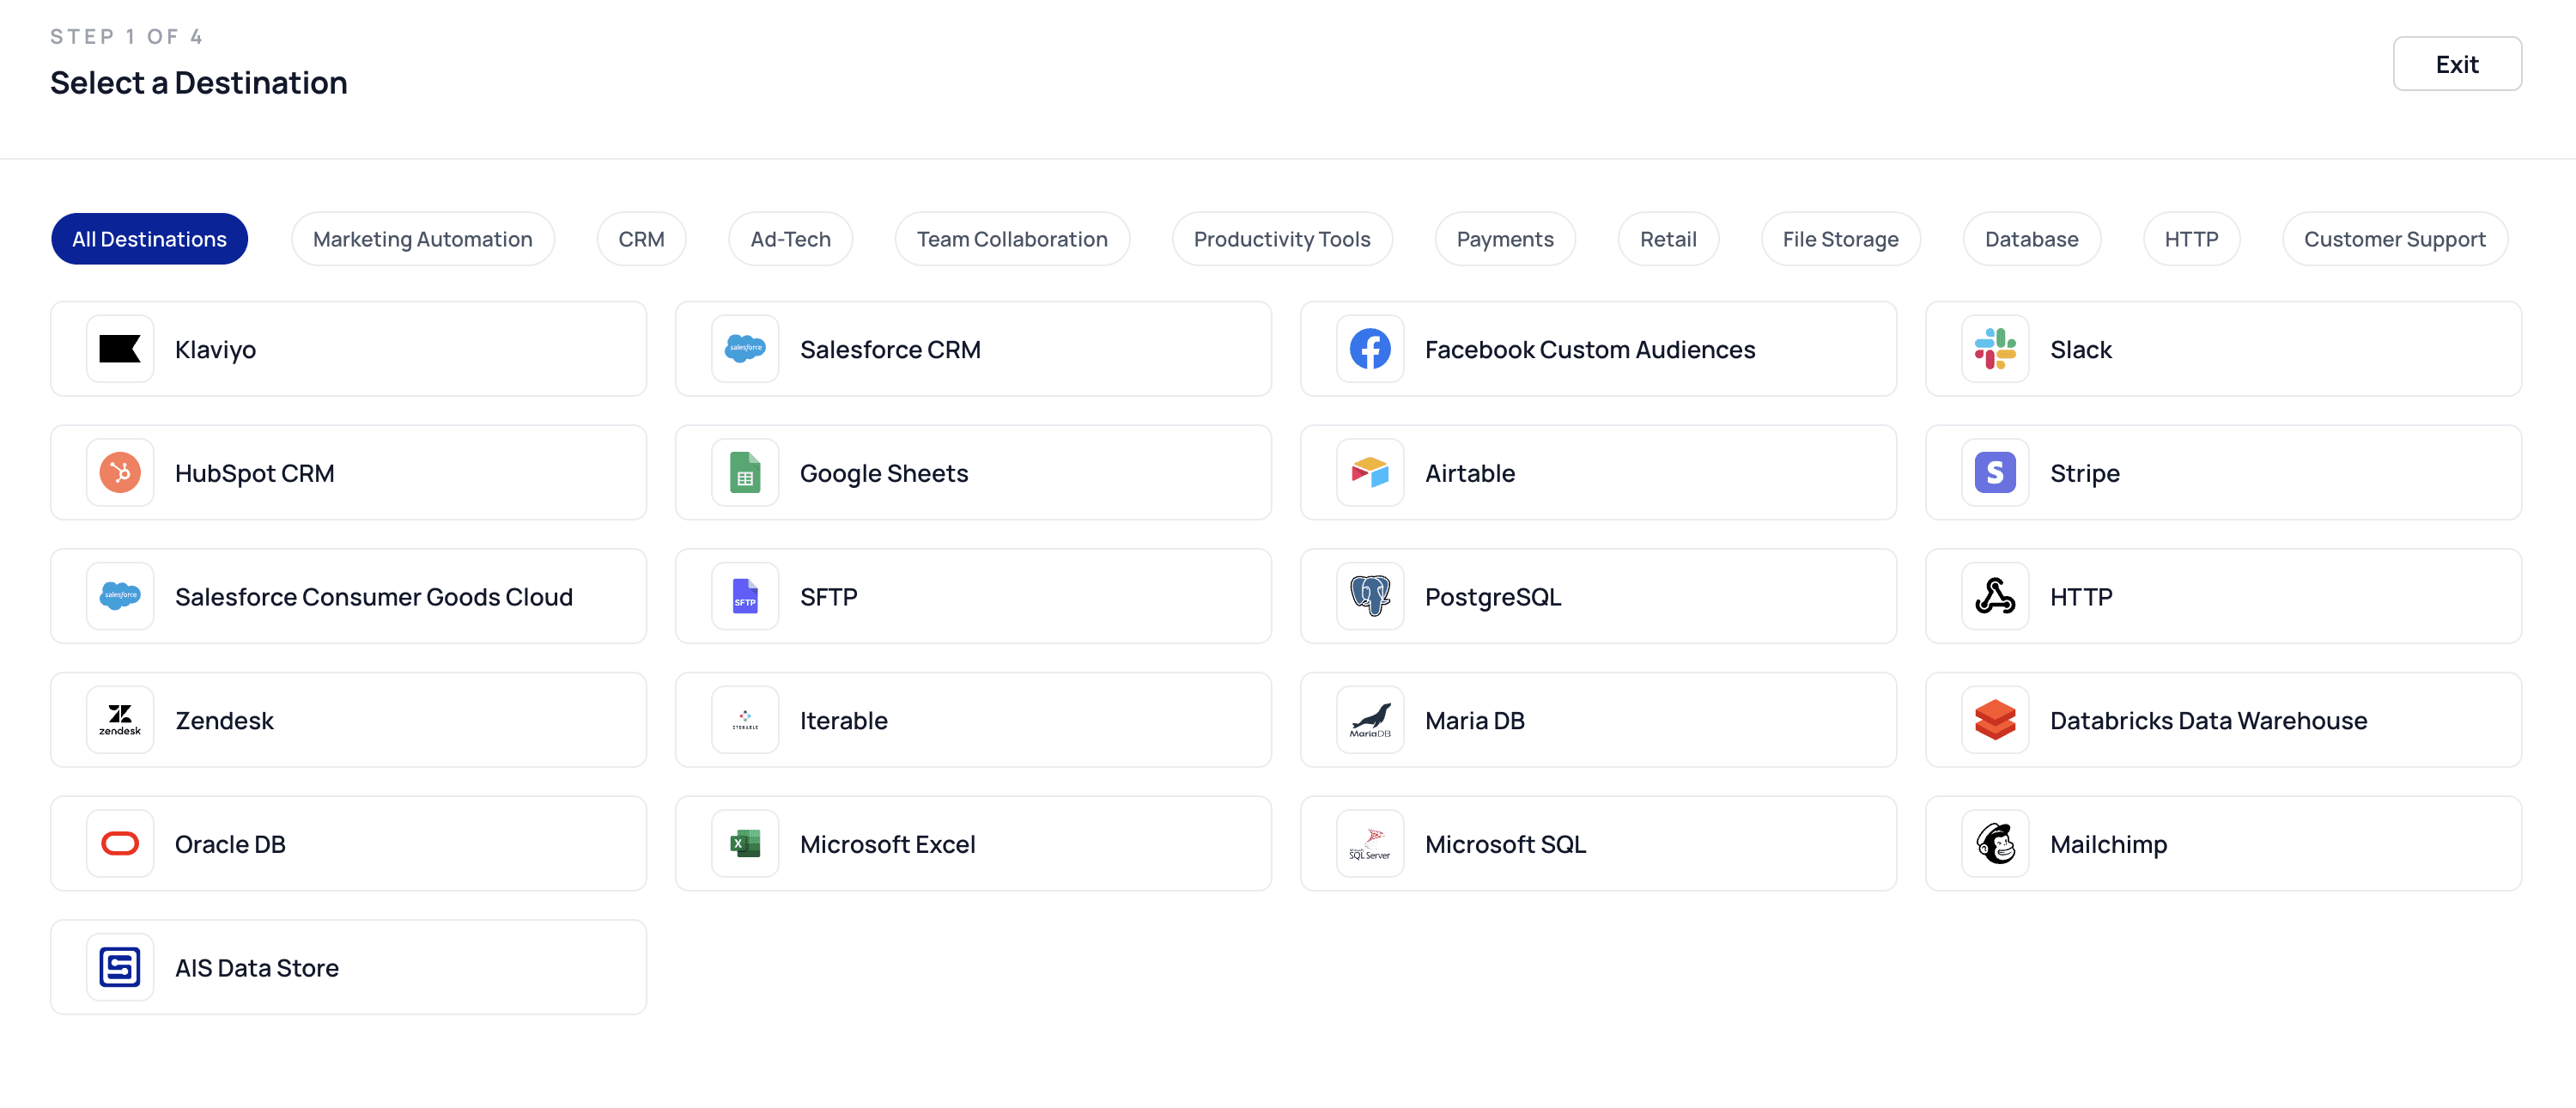The image size is (2576, 1108).
Task: Select the Databricks Data Warehouse icon
Action: [1994, 720]
